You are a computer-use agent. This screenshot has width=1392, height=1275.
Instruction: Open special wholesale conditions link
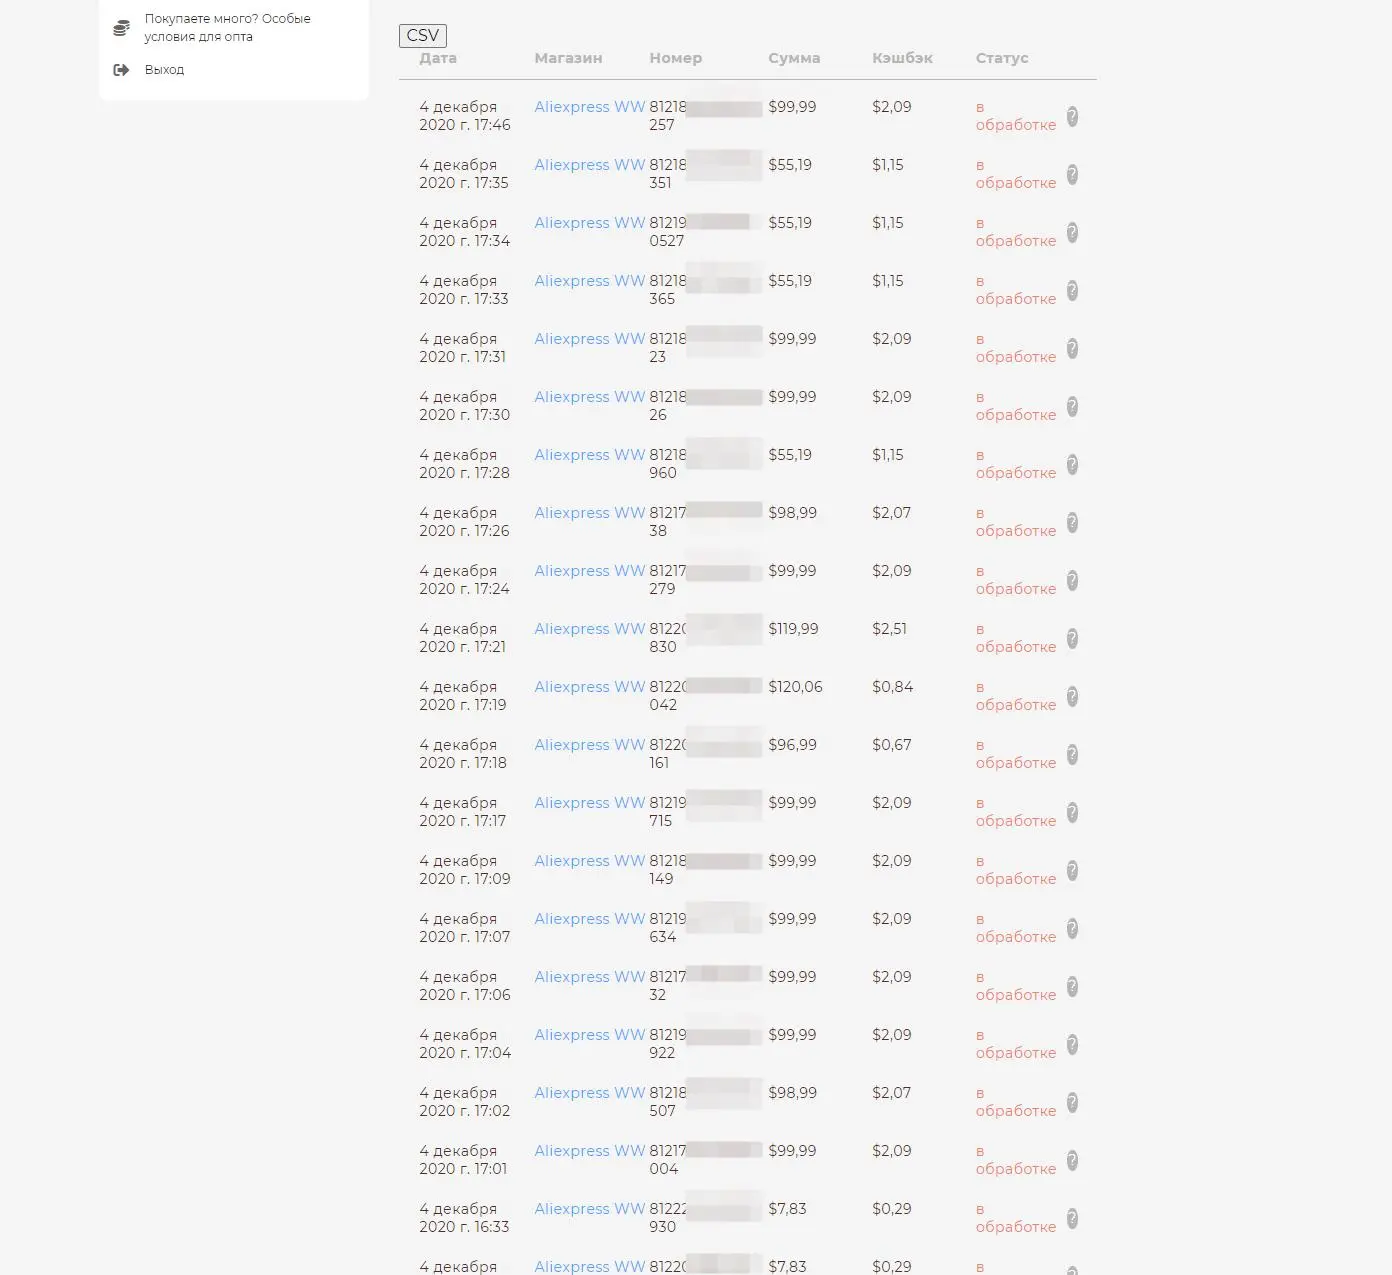point(227,28)
